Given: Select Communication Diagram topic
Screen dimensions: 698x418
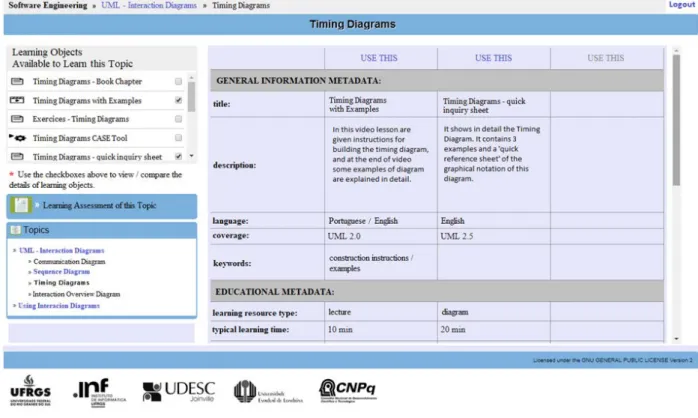Looking at the screenshot, I should tap(69, 262).
